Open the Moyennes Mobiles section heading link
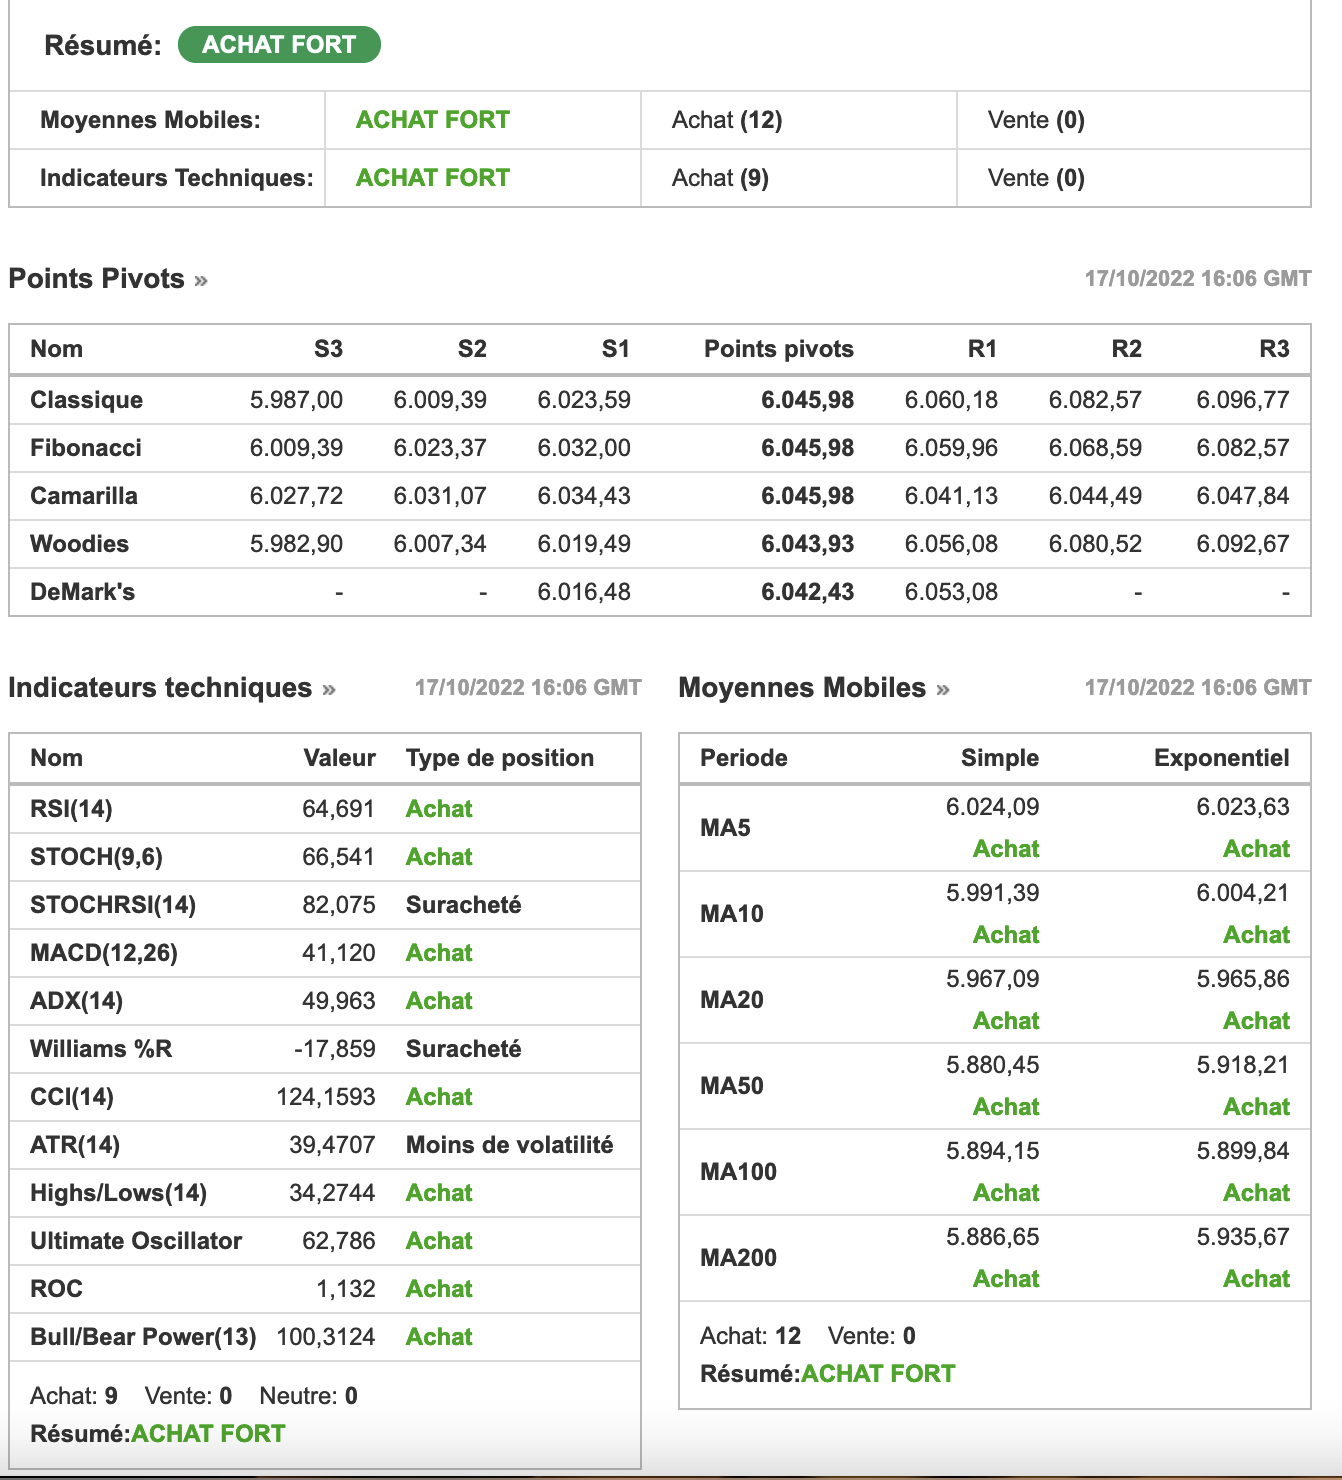The image size is (1342, 1480). click(x=802, y=688)
